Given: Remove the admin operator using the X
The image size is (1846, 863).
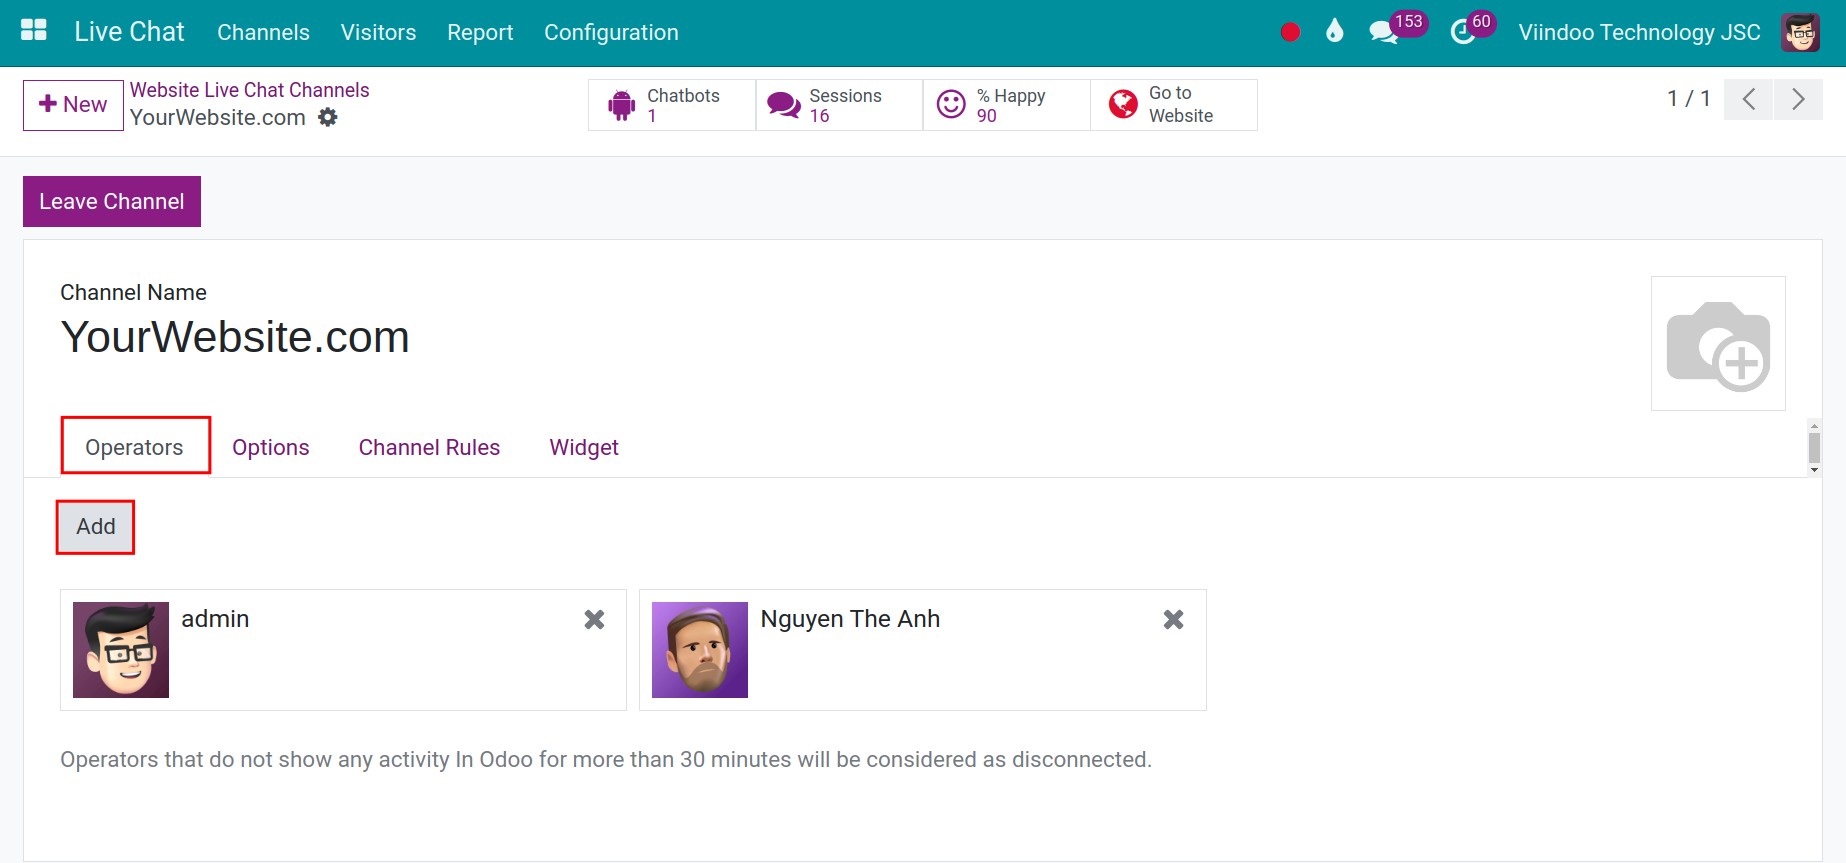Looking at the screenshot, I should (x=594, y=620).
